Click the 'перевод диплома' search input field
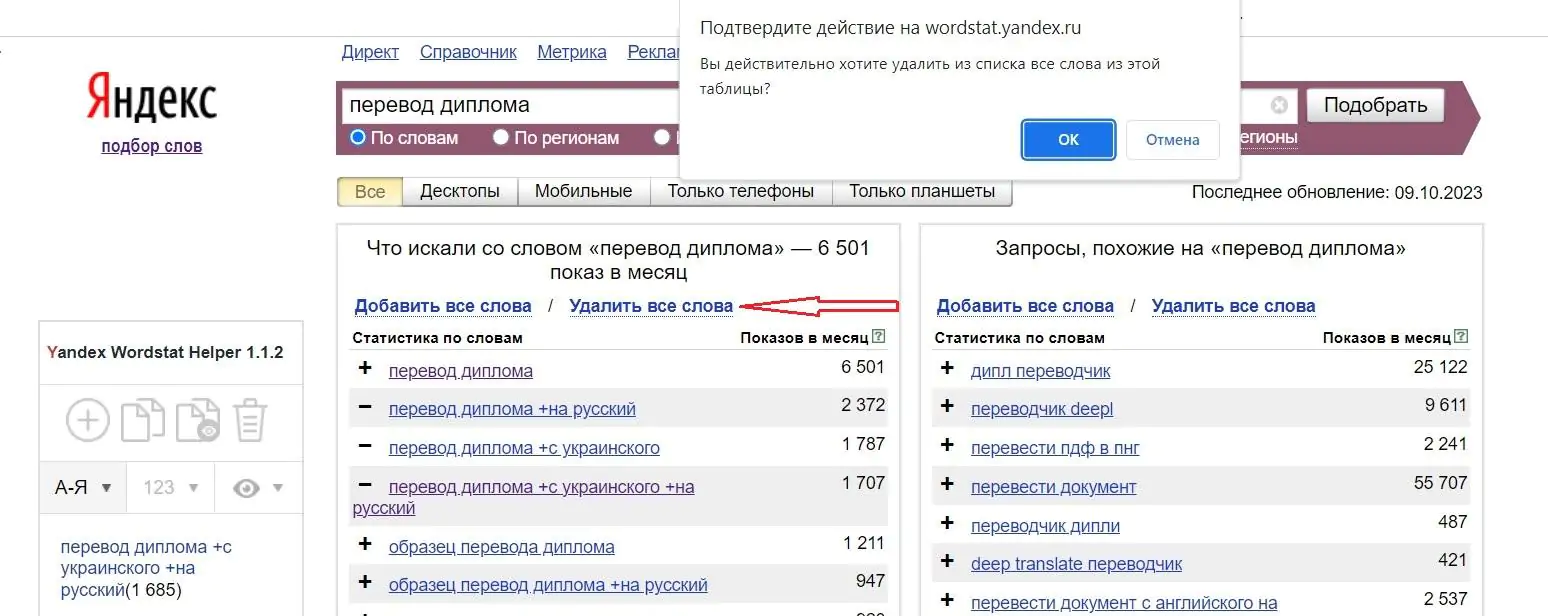Screen dimensions: 1548x616 510,105
